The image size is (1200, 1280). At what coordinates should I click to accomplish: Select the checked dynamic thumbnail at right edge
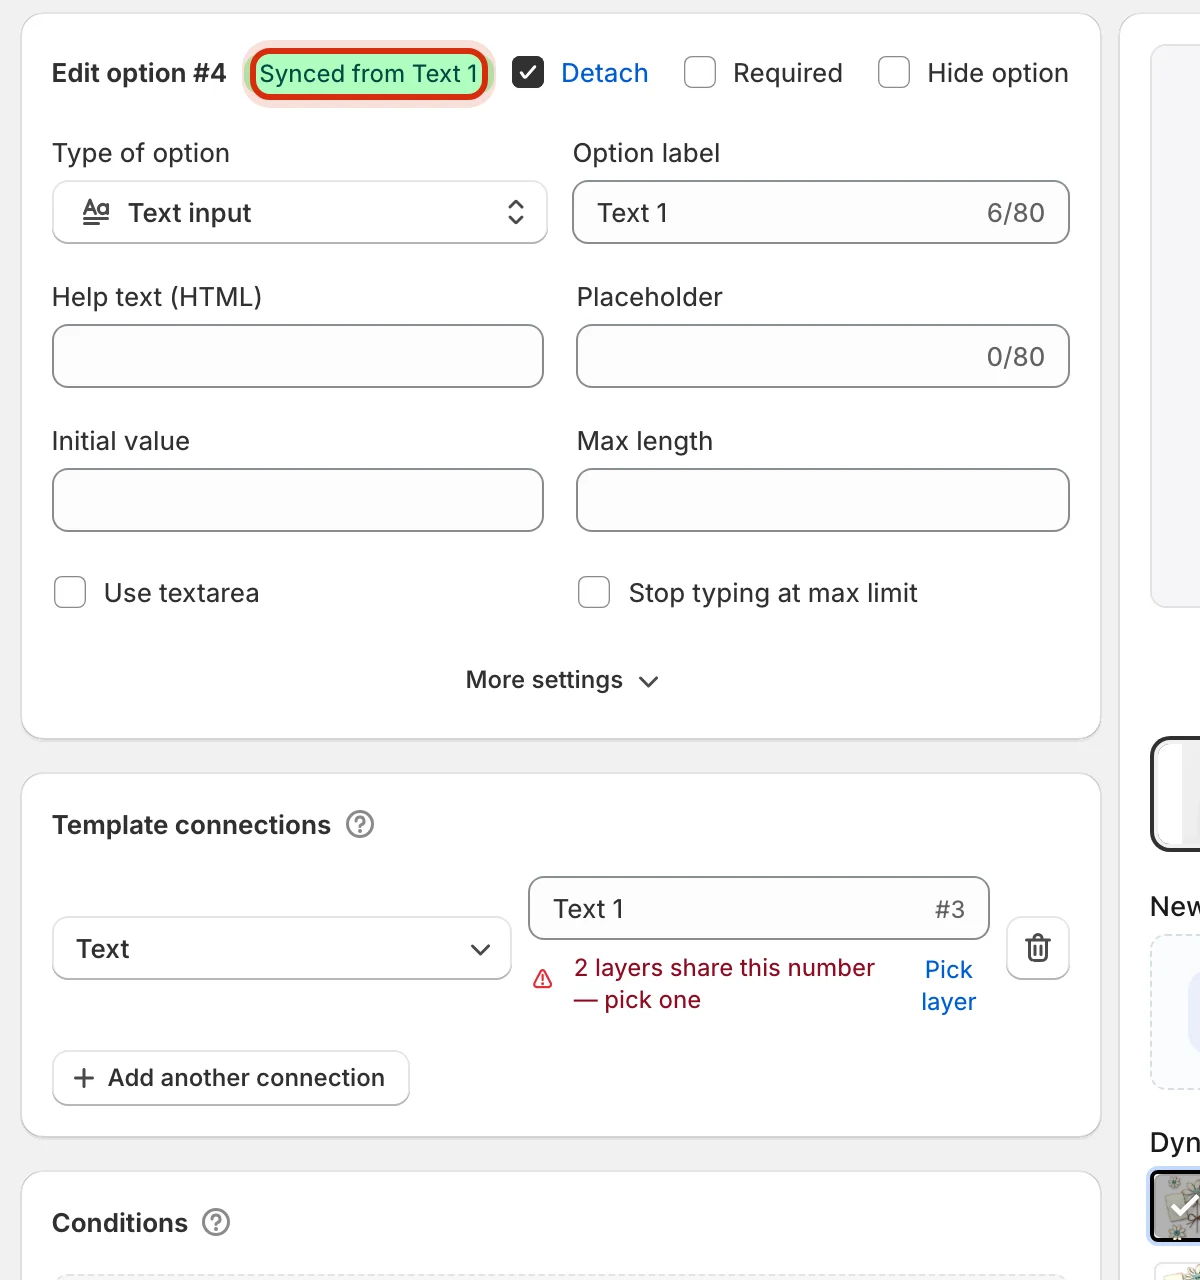(1176, 1206)
